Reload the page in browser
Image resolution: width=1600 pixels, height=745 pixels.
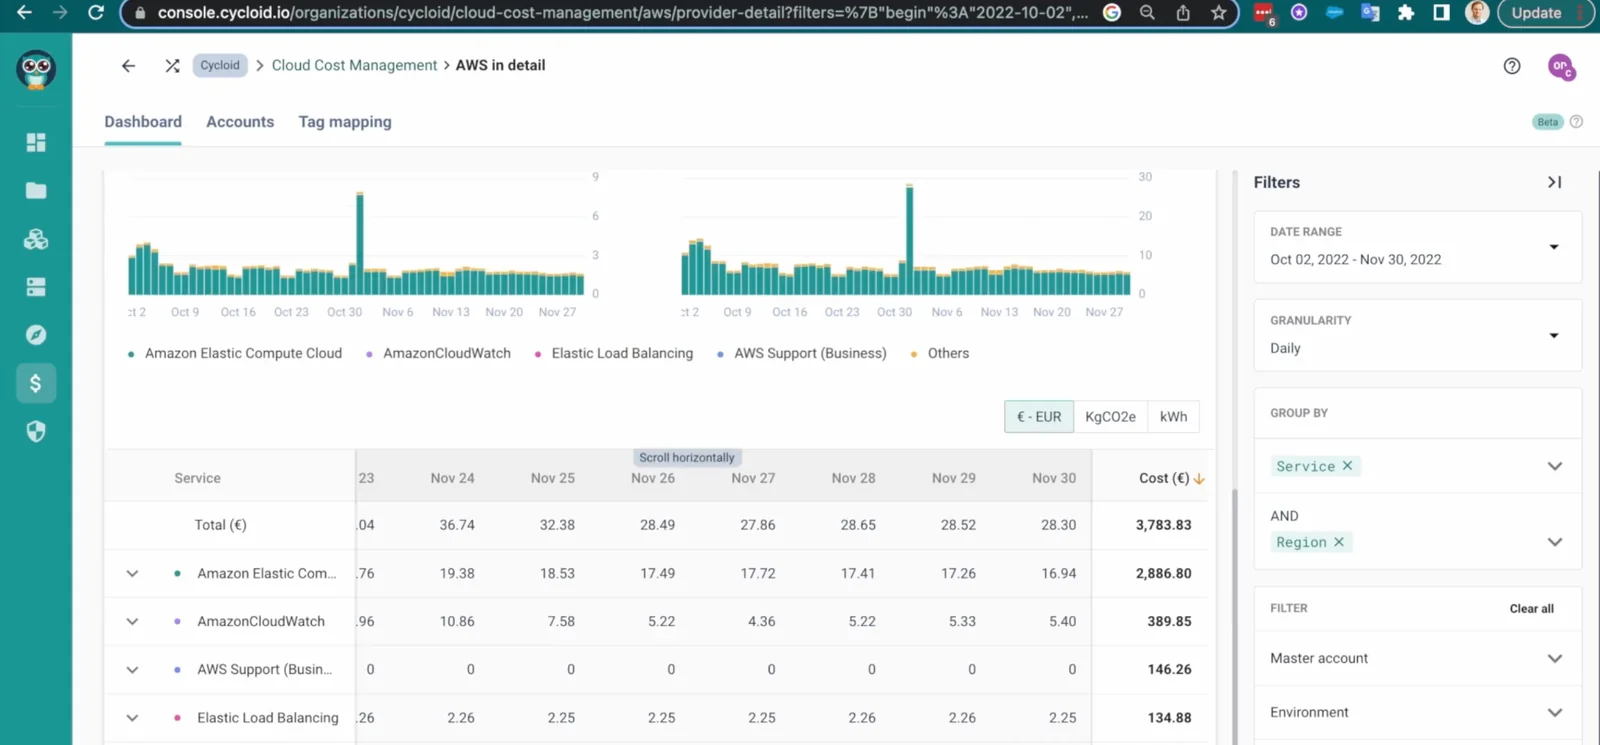click(96, 12)
